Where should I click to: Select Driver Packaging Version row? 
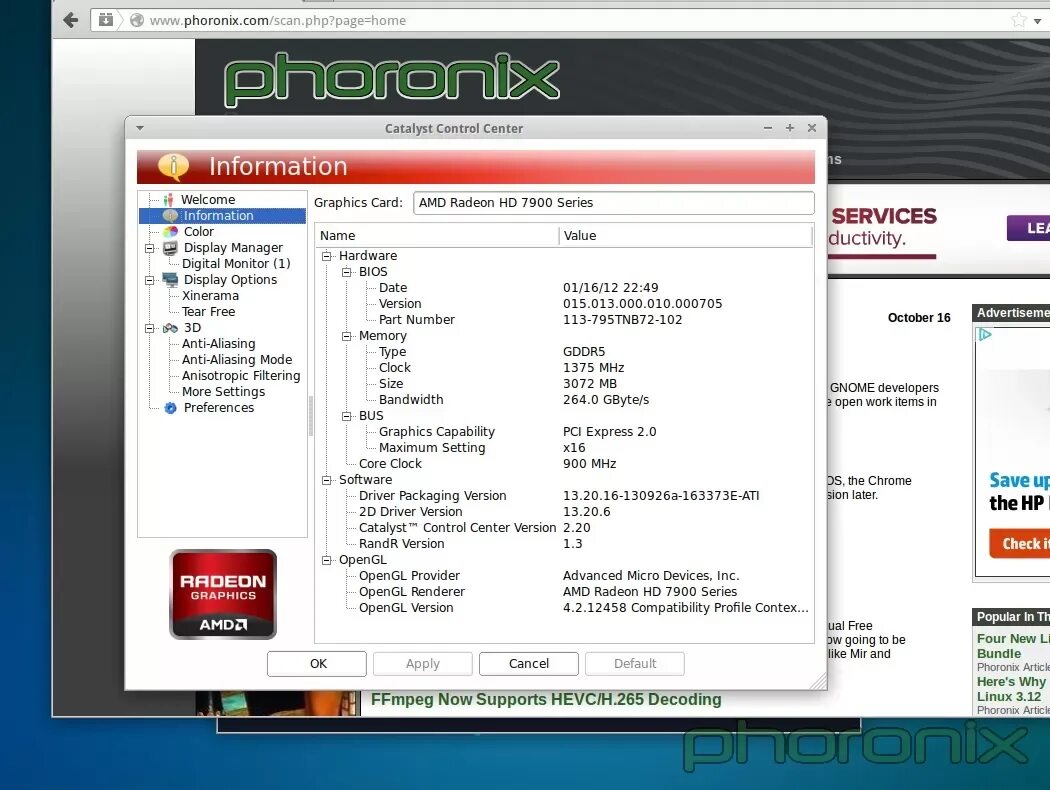coord(564,496)
